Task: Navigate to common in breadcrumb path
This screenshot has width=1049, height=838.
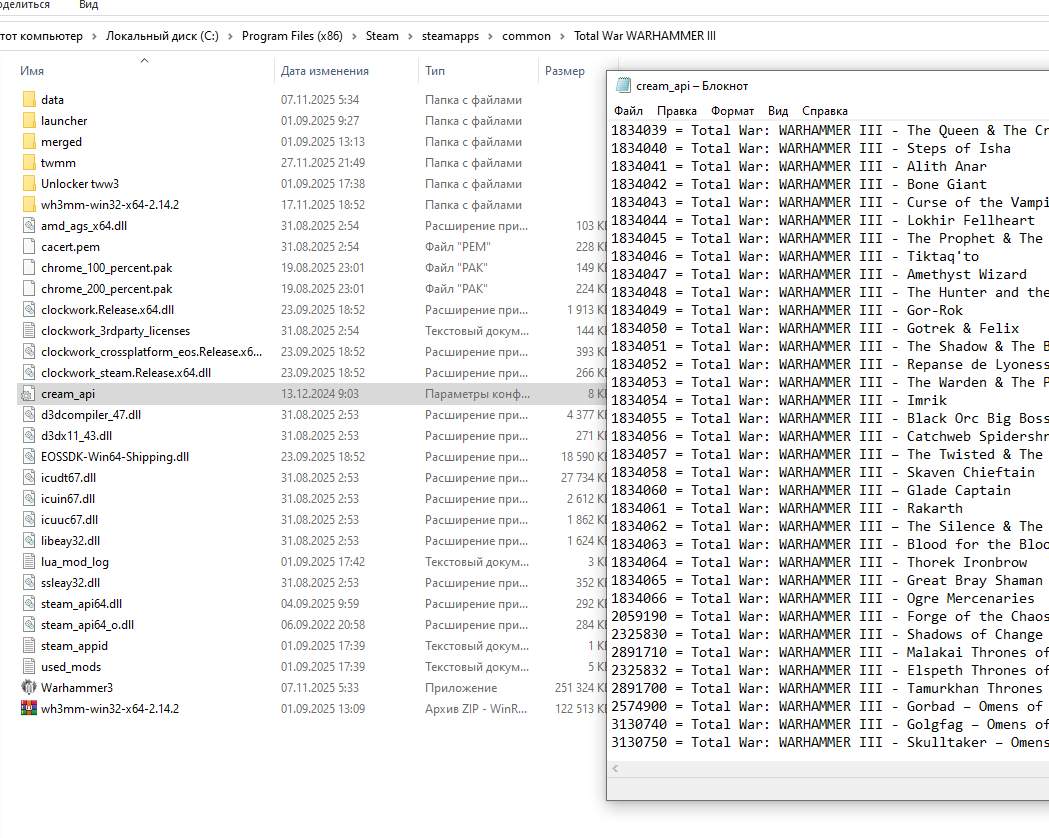Action: (527, 36)
